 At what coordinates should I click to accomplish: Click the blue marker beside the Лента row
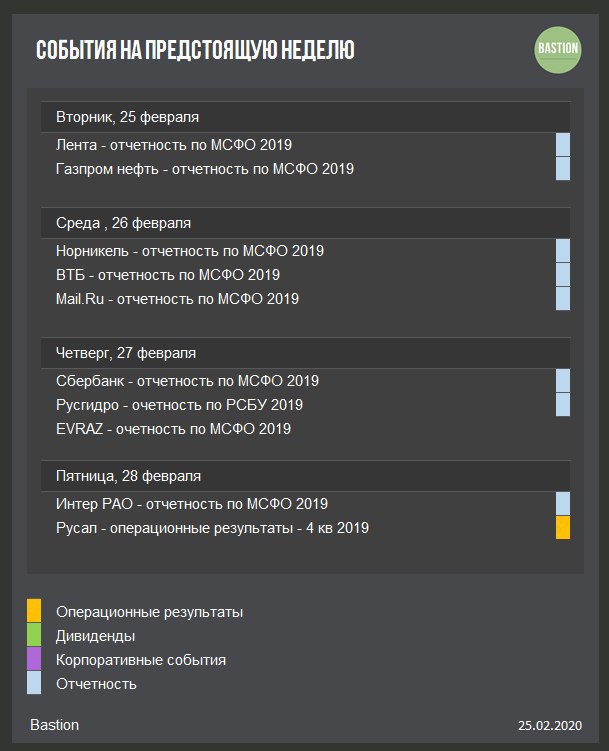tap(562, 145)
